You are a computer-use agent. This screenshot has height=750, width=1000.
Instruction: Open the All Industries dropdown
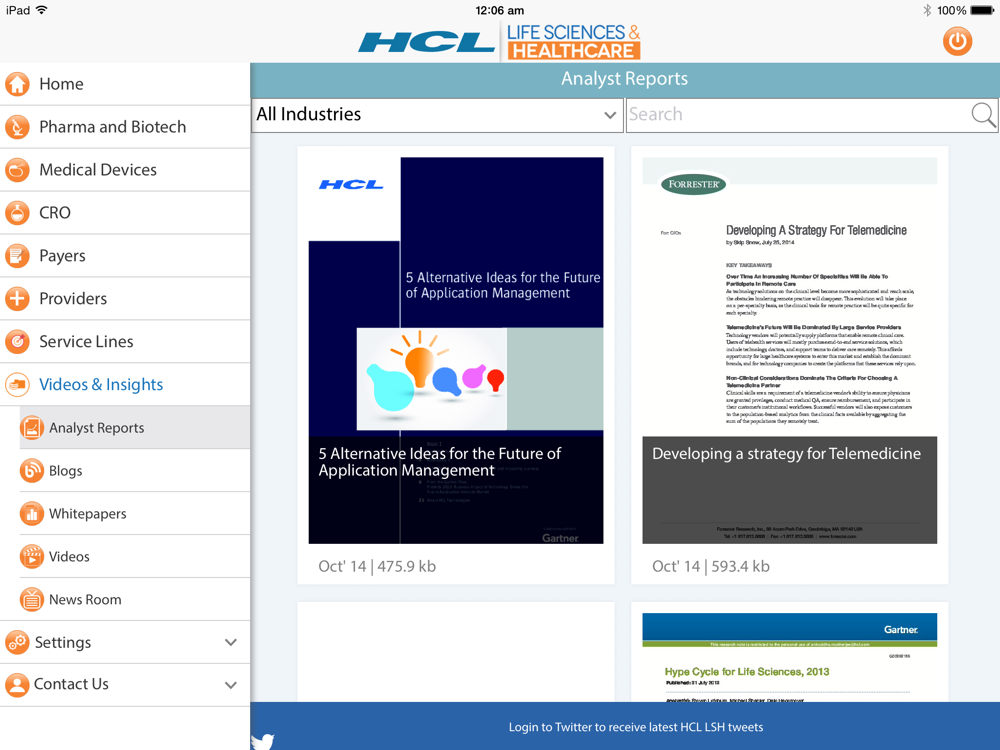438,115
